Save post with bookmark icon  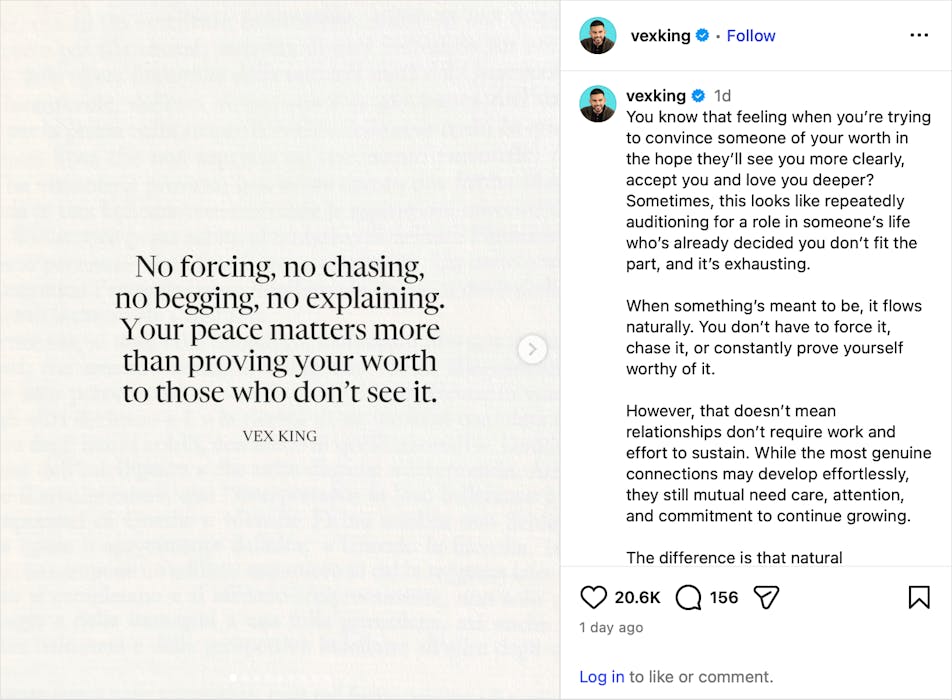(x=919, y=597)
